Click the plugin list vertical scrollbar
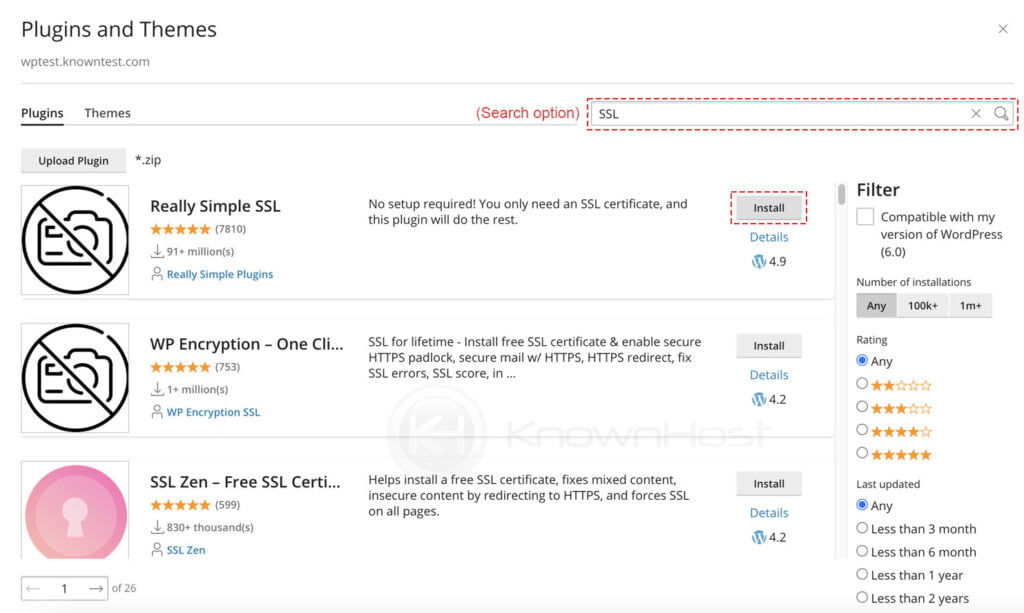1024x613 pixels. [842, 194]
